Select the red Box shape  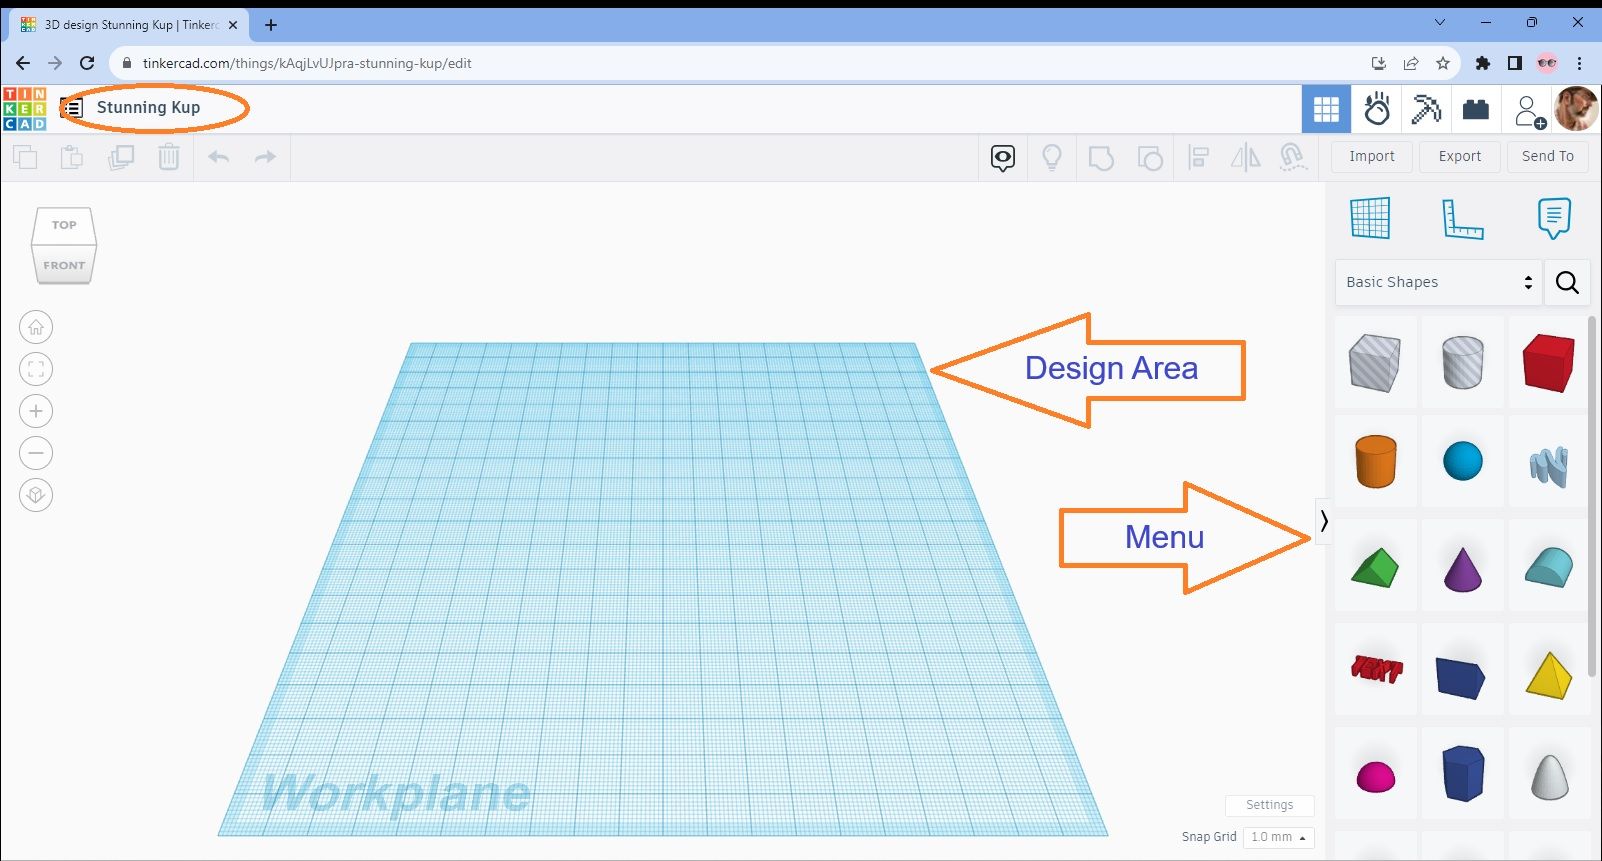coord(1549,362)
